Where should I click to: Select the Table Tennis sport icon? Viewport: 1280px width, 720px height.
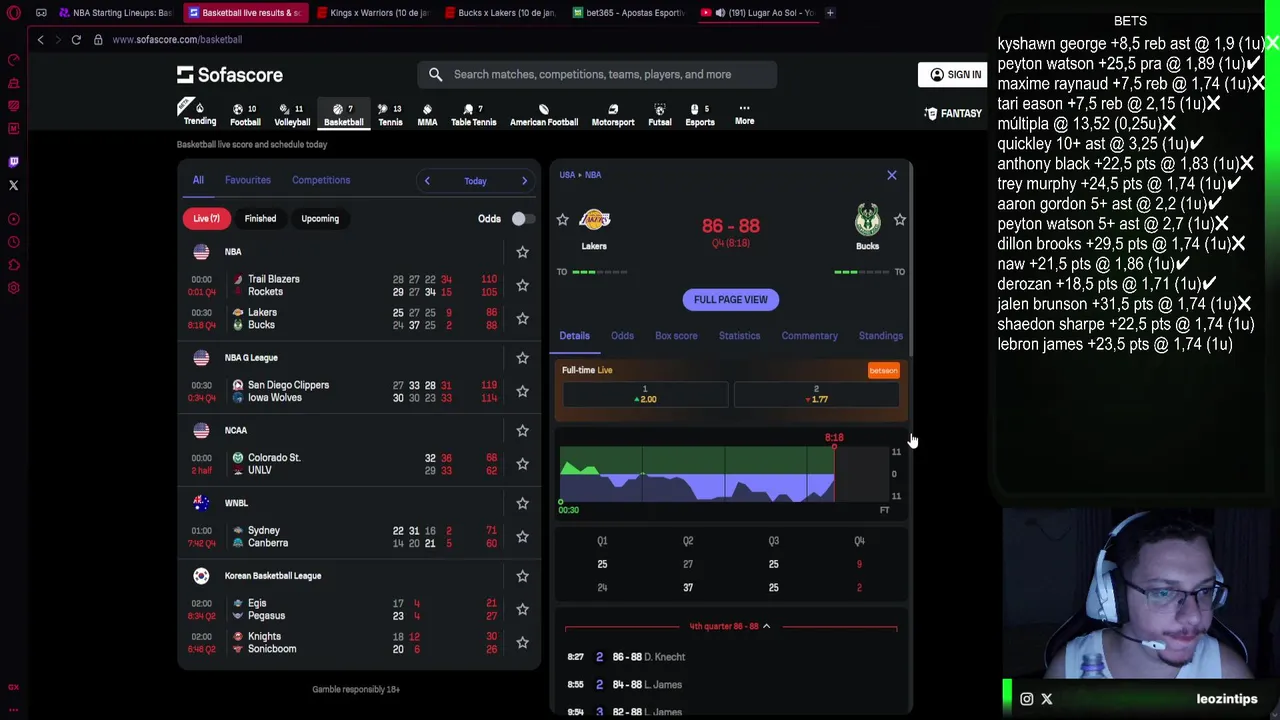point(473,114)
